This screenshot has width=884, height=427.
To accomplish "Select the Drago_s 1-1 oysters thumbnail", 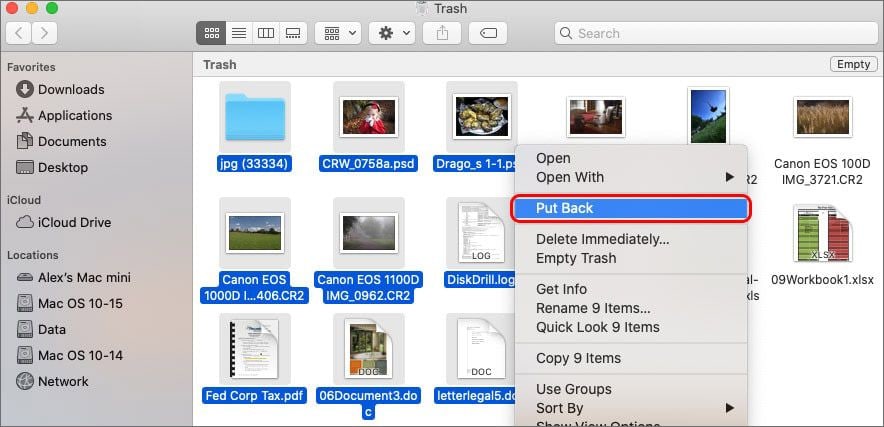I will point(481,117).
